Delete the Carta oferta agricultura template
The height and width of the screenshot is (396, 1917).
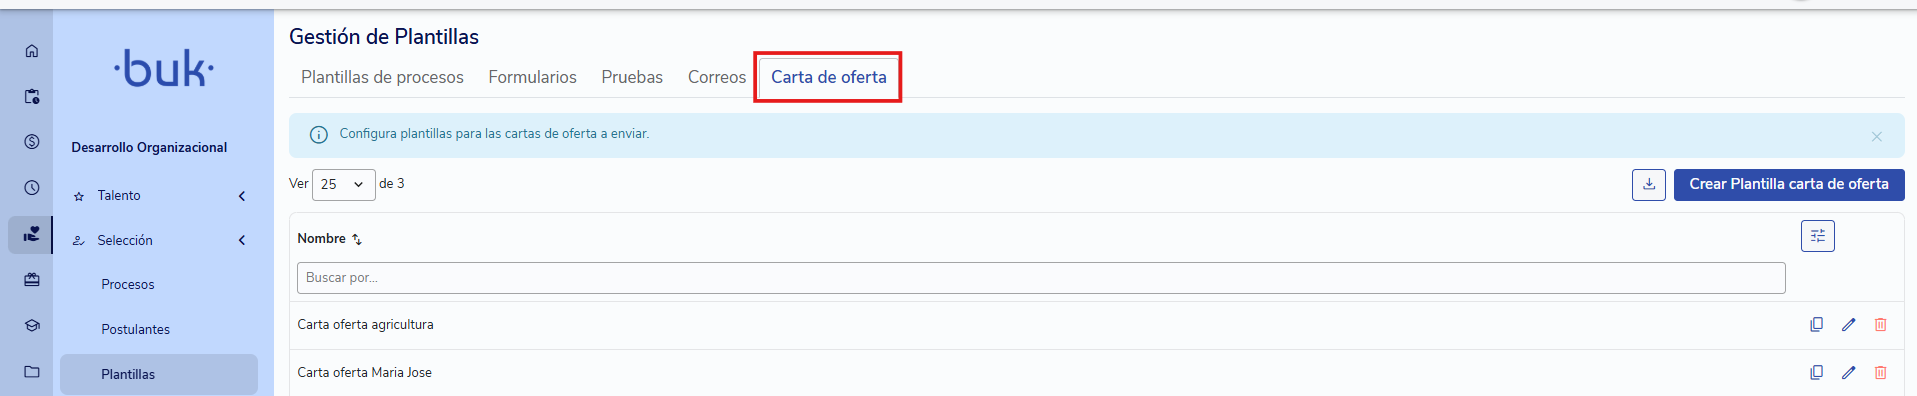tap(1880, 325)
